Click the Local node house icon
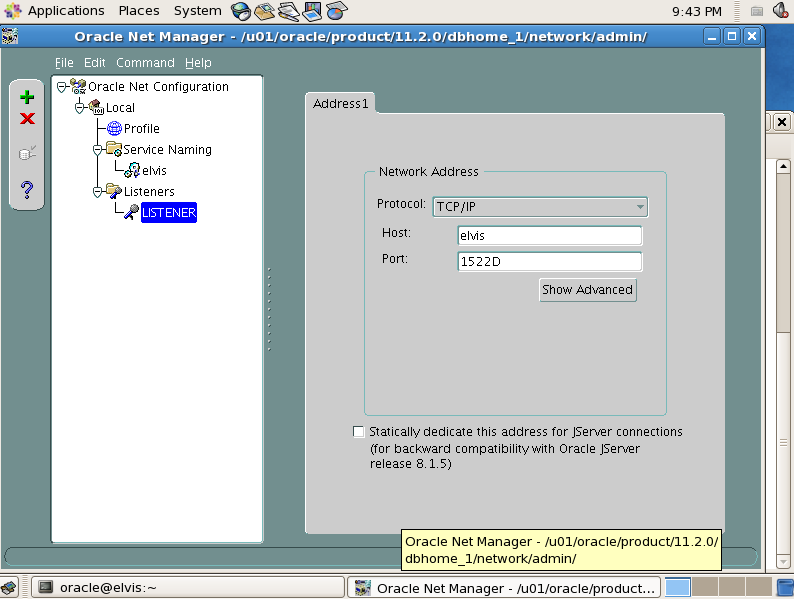Viewport: 794px width, 599px height. (x=96, y=107)
